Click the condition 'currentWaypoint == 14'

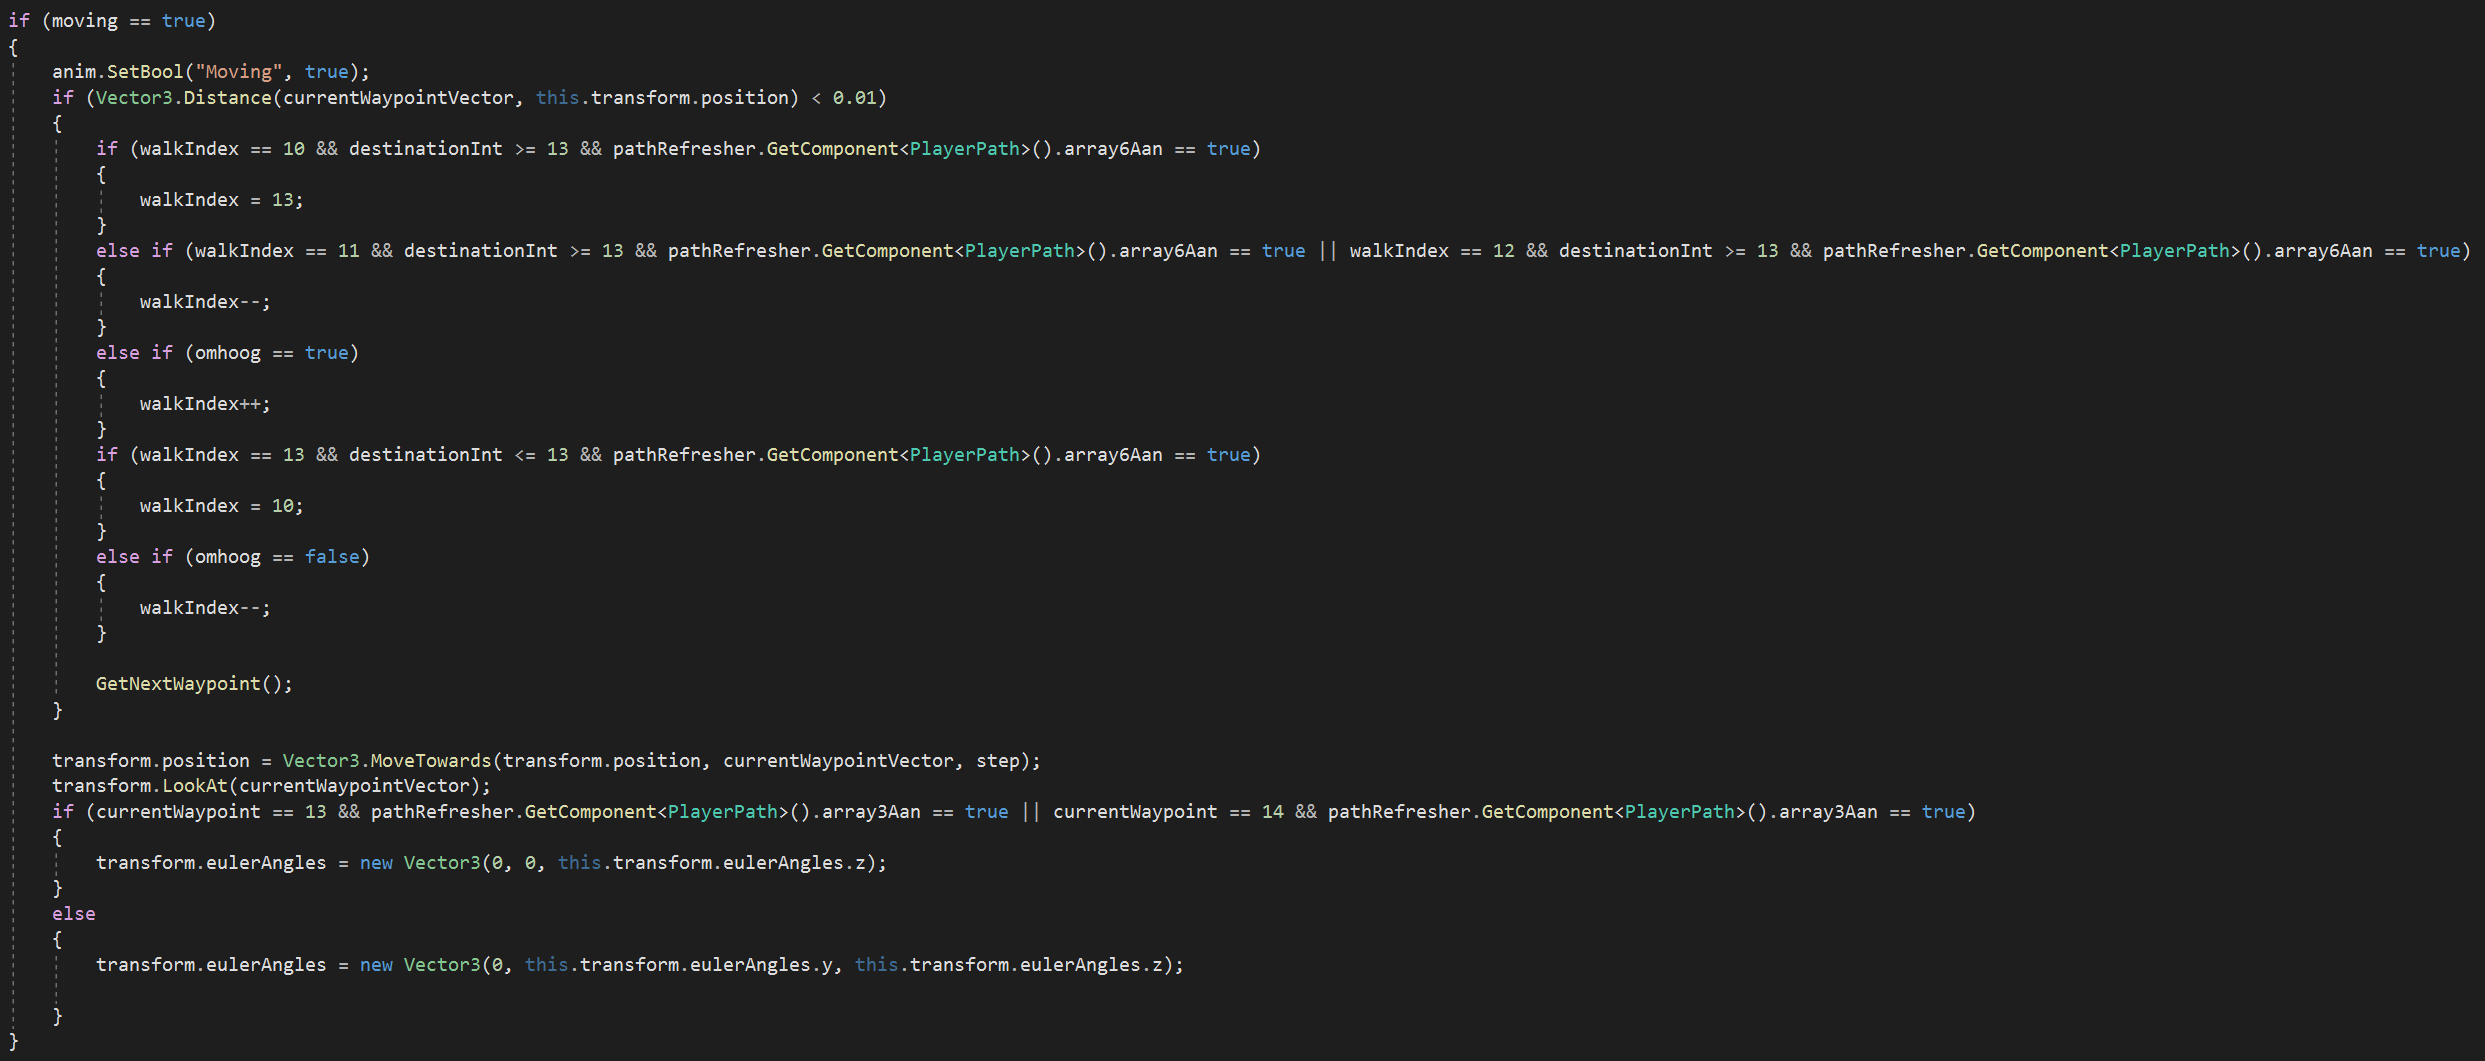pyautogui.click(x=1168, y=812)
